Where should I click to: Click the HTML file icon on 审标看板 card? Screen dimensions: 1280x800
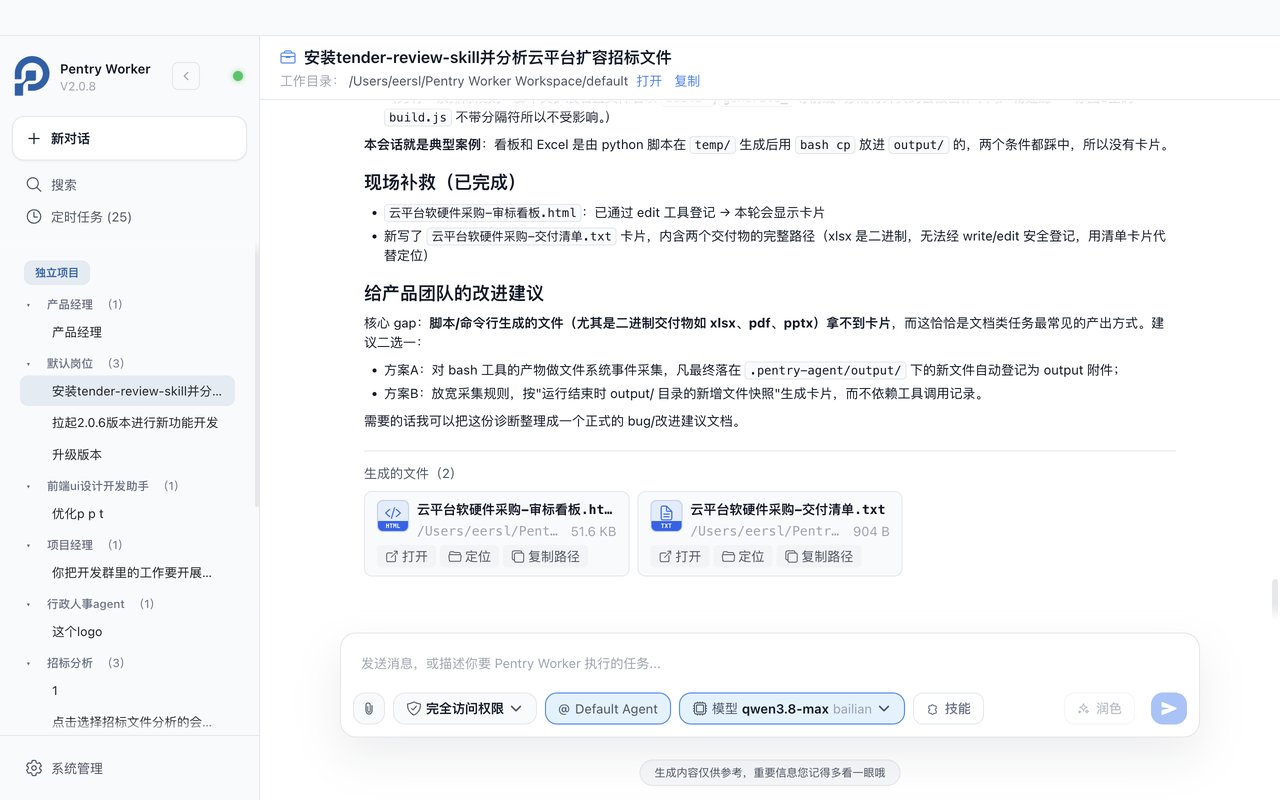393,516
